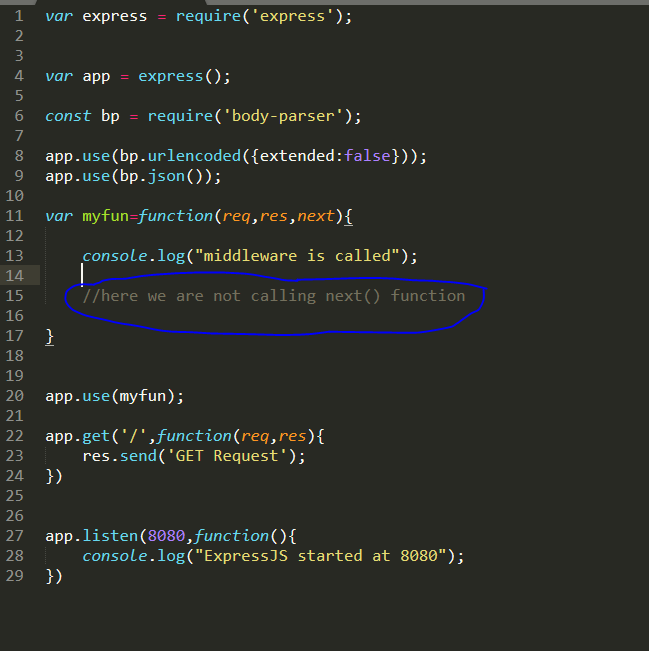
Task: Click 'express' string on line 1
Action: 292,16
